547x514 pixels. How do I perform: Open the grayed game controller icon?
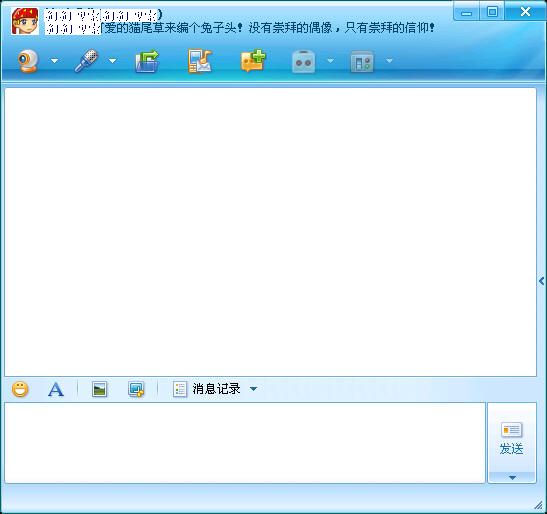(304, 62)
